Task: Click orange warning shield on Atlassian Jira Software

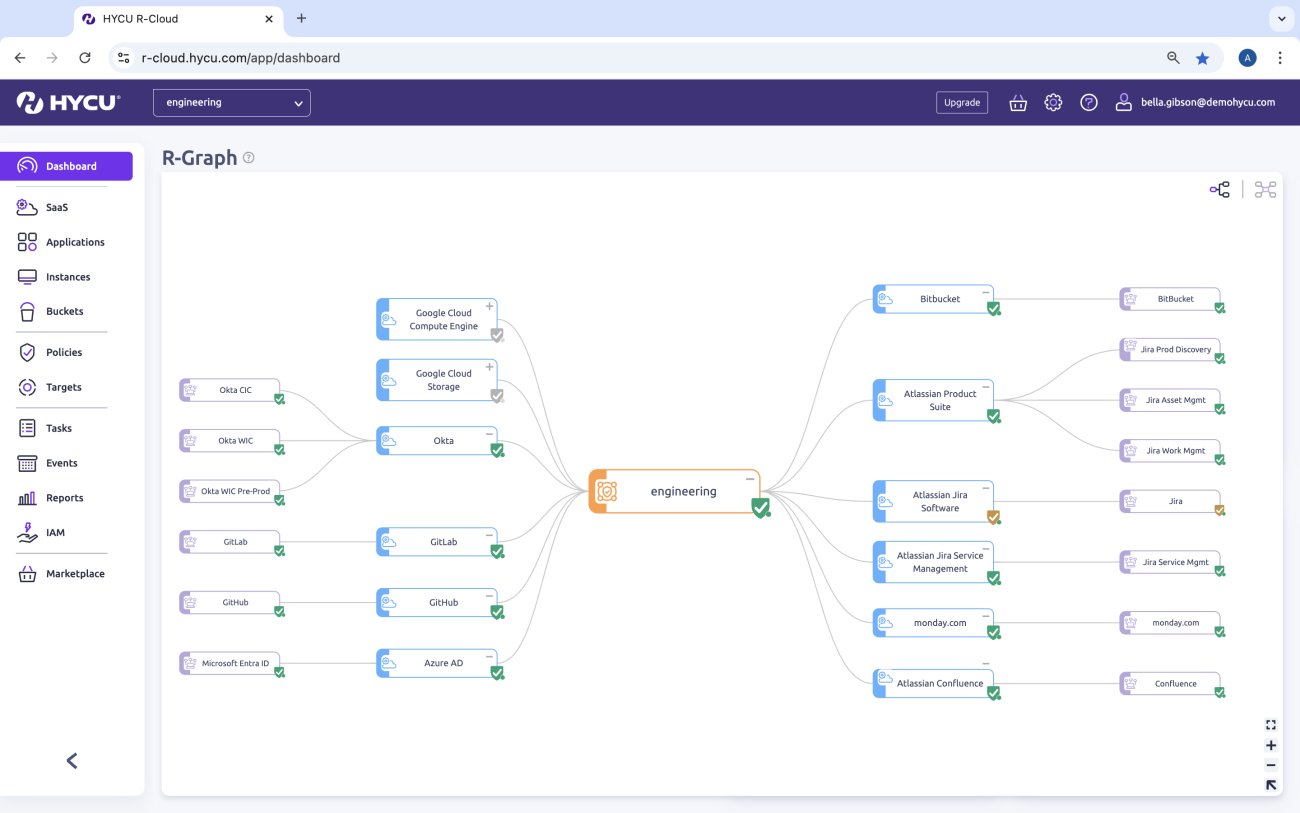Action: point(993,517)
